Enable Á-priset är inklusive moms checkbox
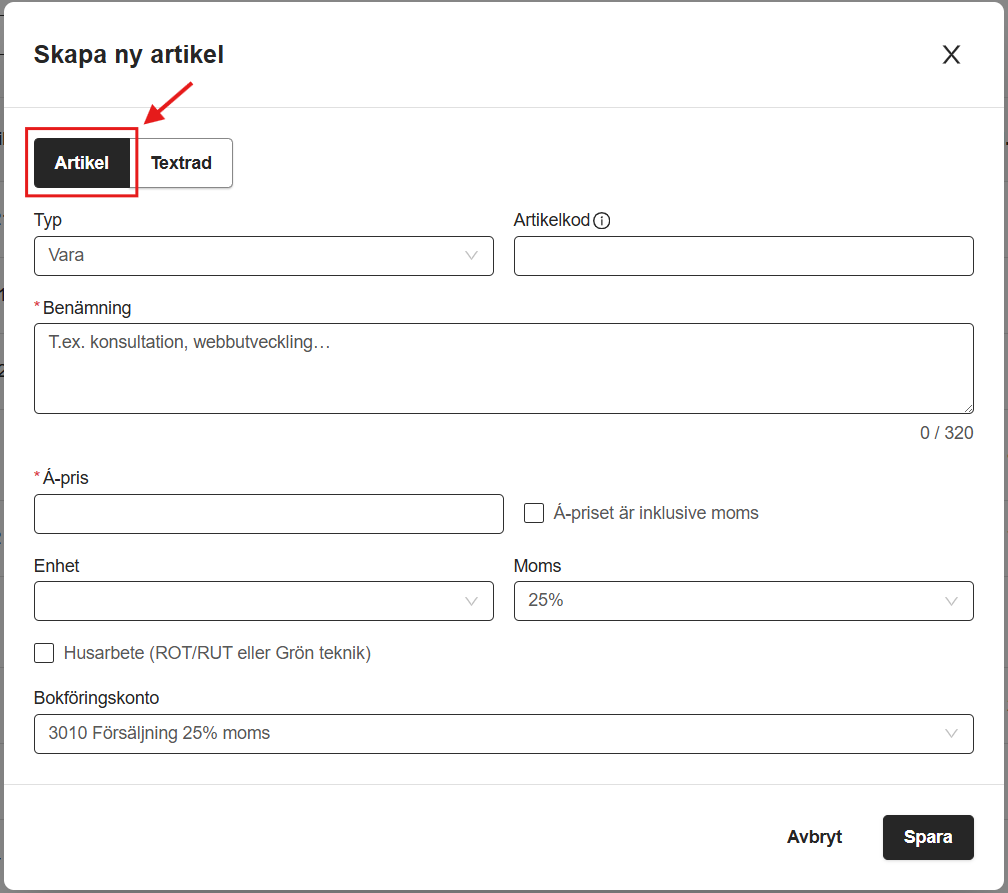Viewport: 1008px width, 893px height. tap(534, 513)
